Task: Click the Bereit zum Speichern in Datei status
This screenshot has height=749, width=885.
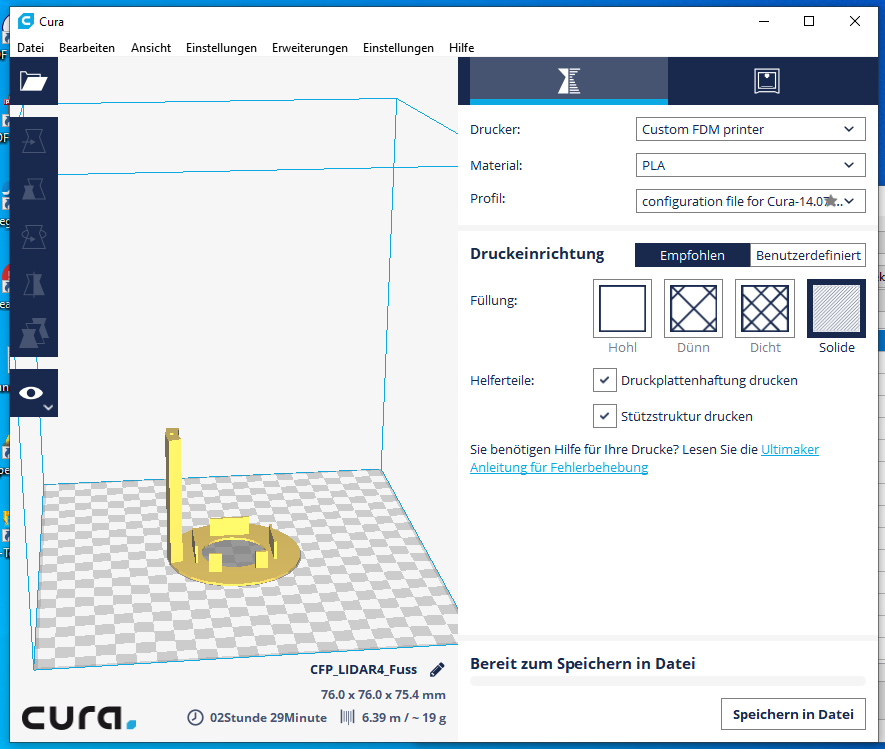Action: [582, 664]
